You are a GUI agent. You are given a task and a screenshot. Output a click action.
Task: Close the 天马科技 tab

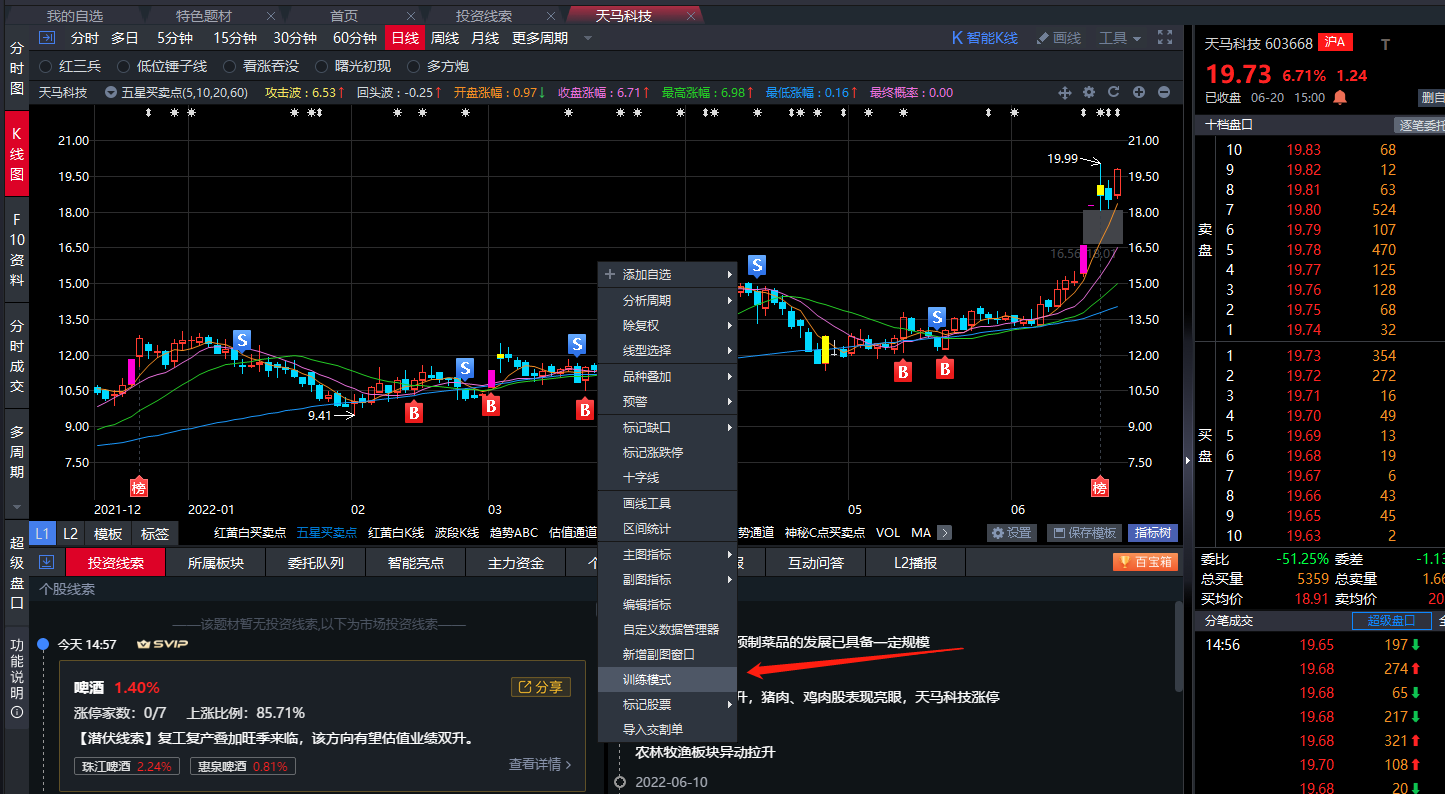691,15
